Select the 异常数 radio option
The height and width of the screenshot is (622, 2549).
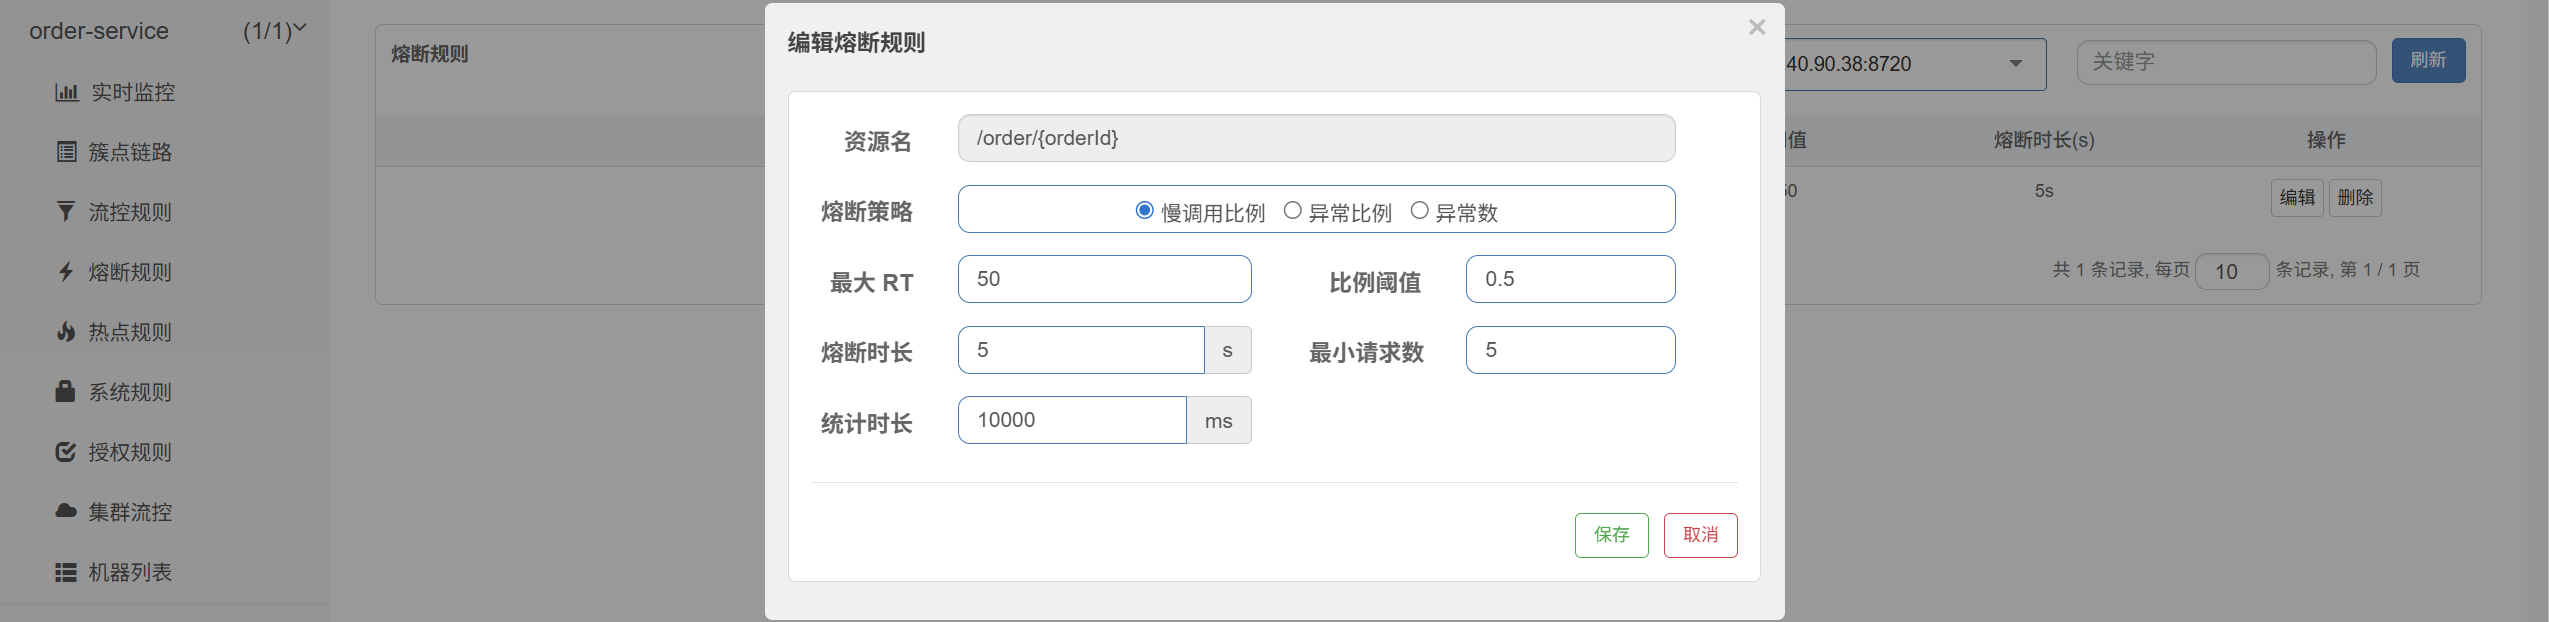point(1419,210)
